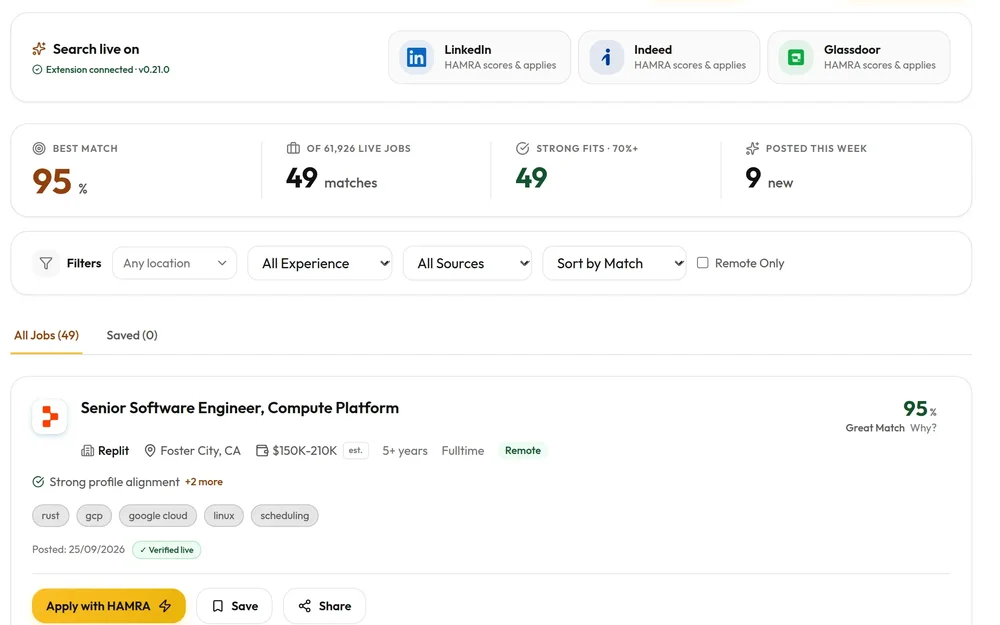The height and width of the screenshot is (625, 1000).
Task: Click the rust skill tag
Action: click(50, 515)
